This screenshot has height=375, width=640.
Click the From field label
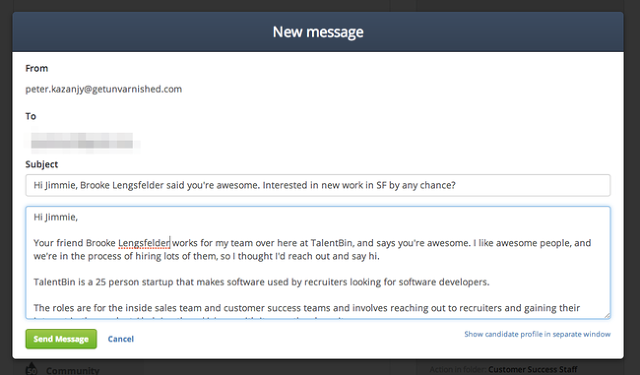point(37,68)
